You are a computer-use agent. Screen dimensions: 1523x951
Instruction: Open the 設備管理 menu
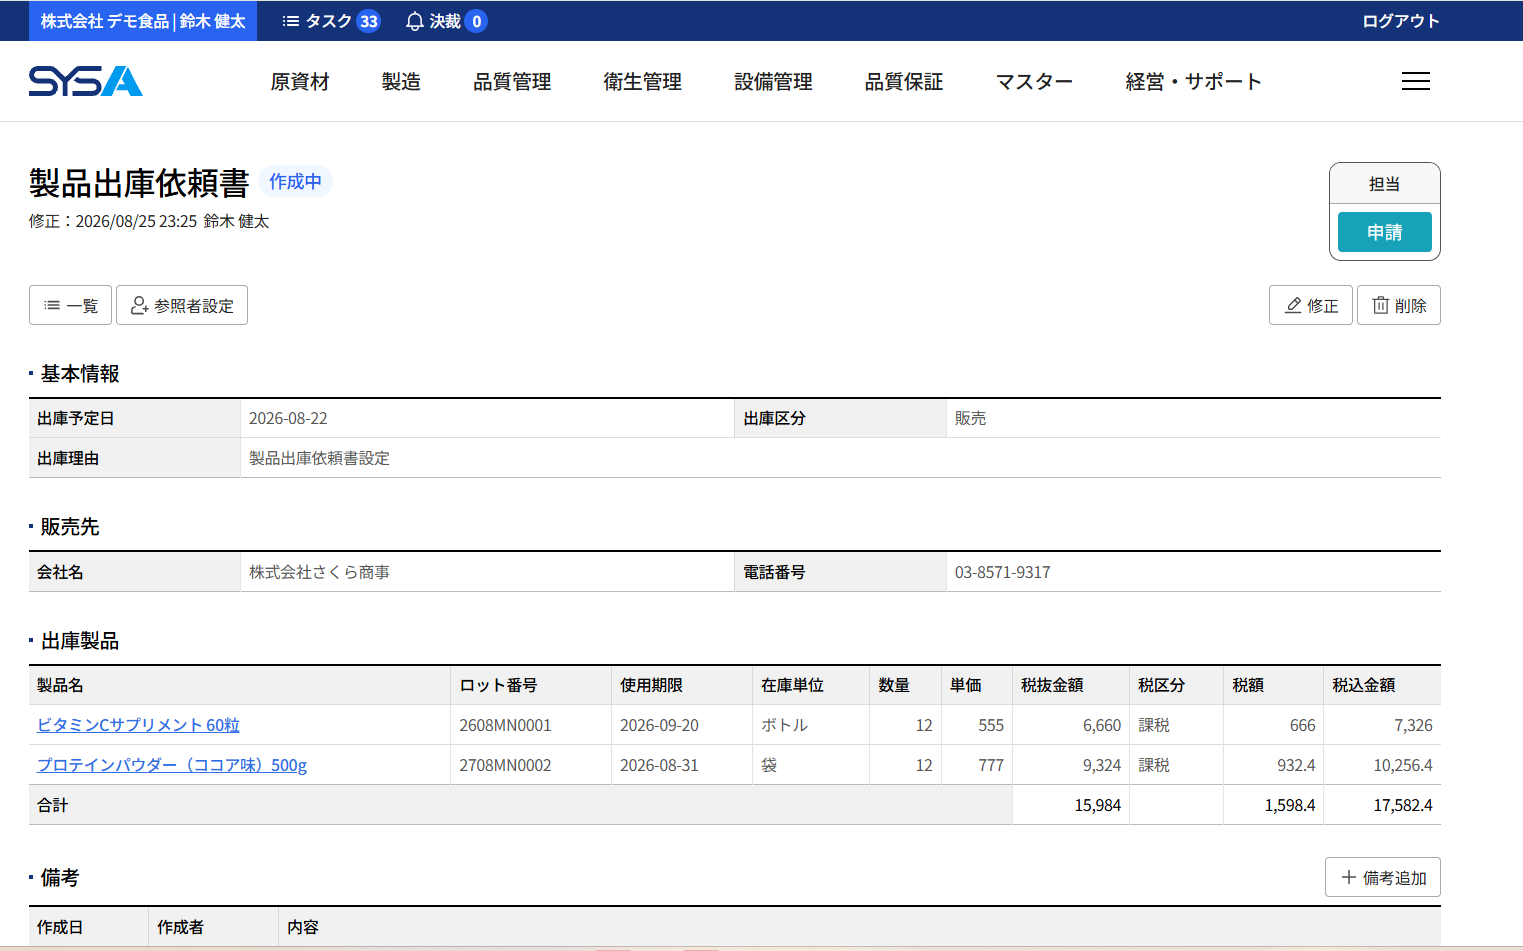point(773,82)
